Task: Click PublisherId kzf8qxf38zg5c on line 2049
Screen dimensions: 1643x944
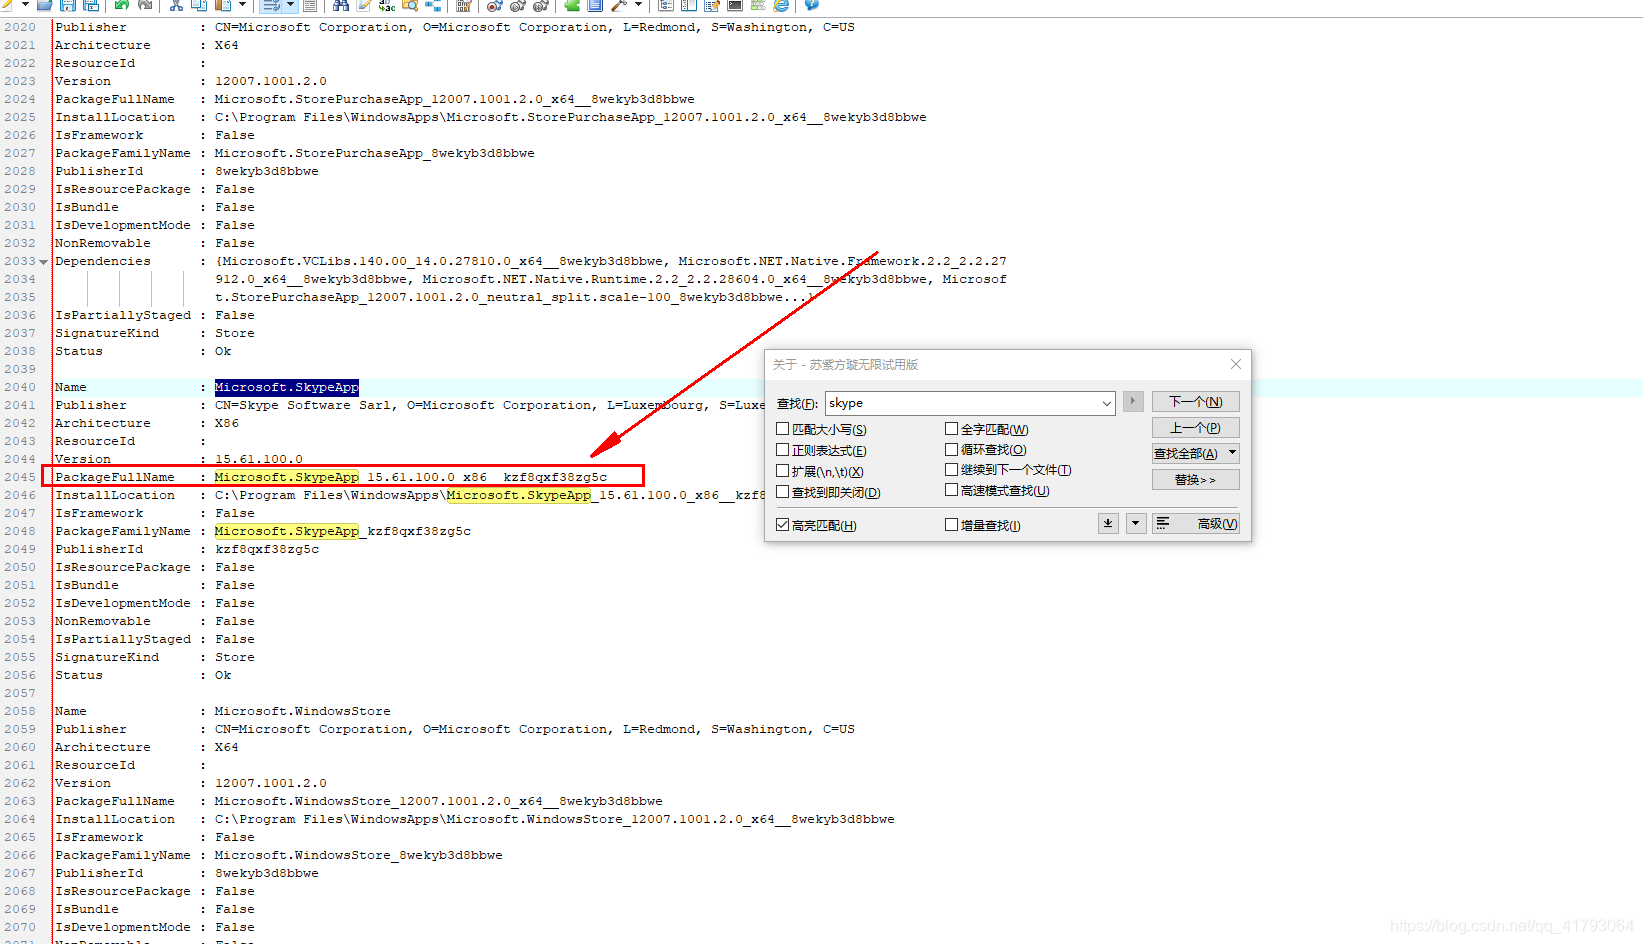Action: click(267, 549)
